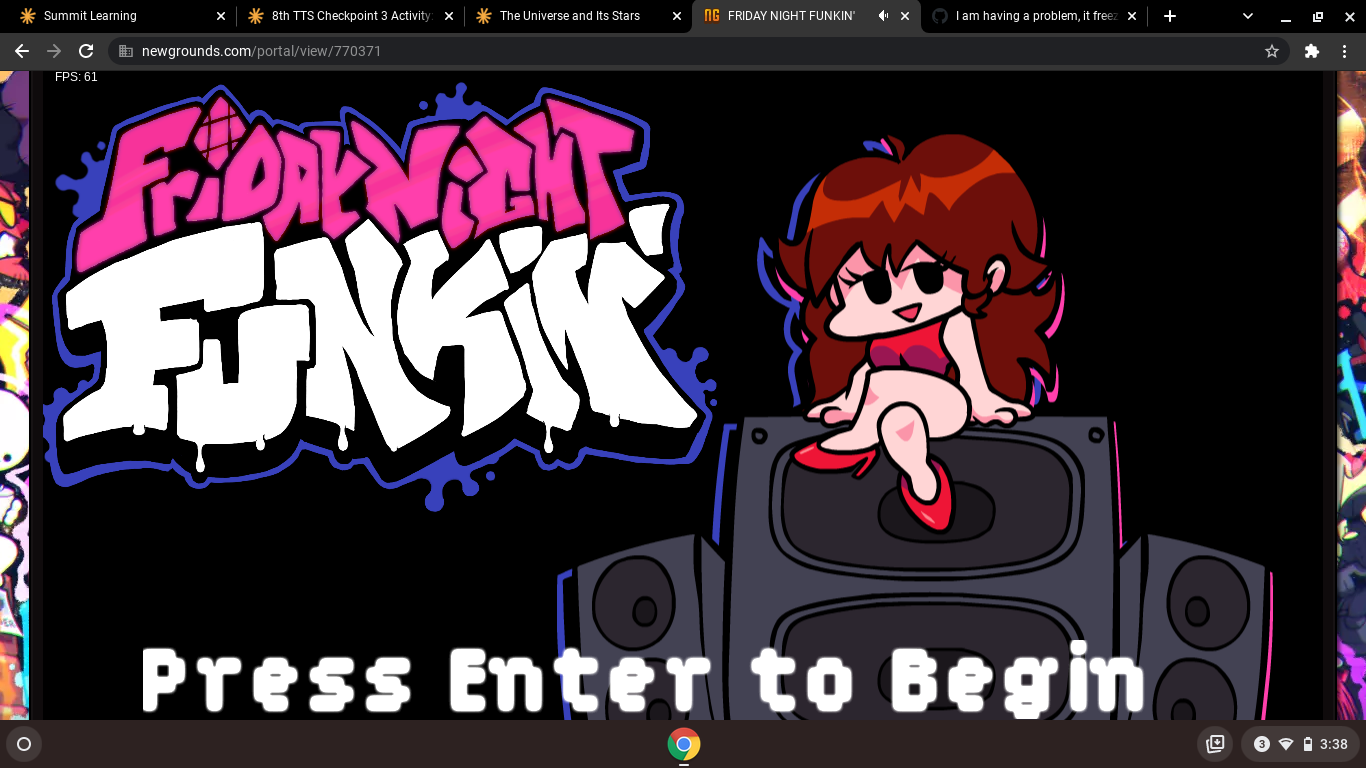Viewport: 1366px width, 768px height.
Task: Close the Summit Learning tab
Action: 221,16
